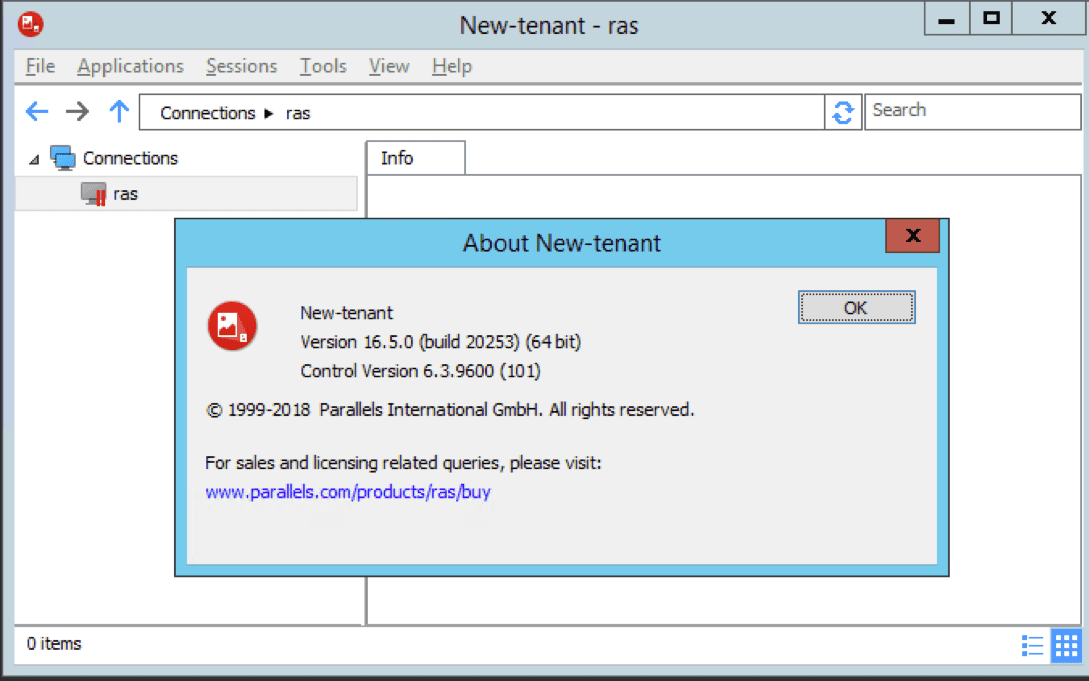Open the Applications menu
This screenshot has width=1089, height=681.
pyautogui.click(x=131, y=66)
